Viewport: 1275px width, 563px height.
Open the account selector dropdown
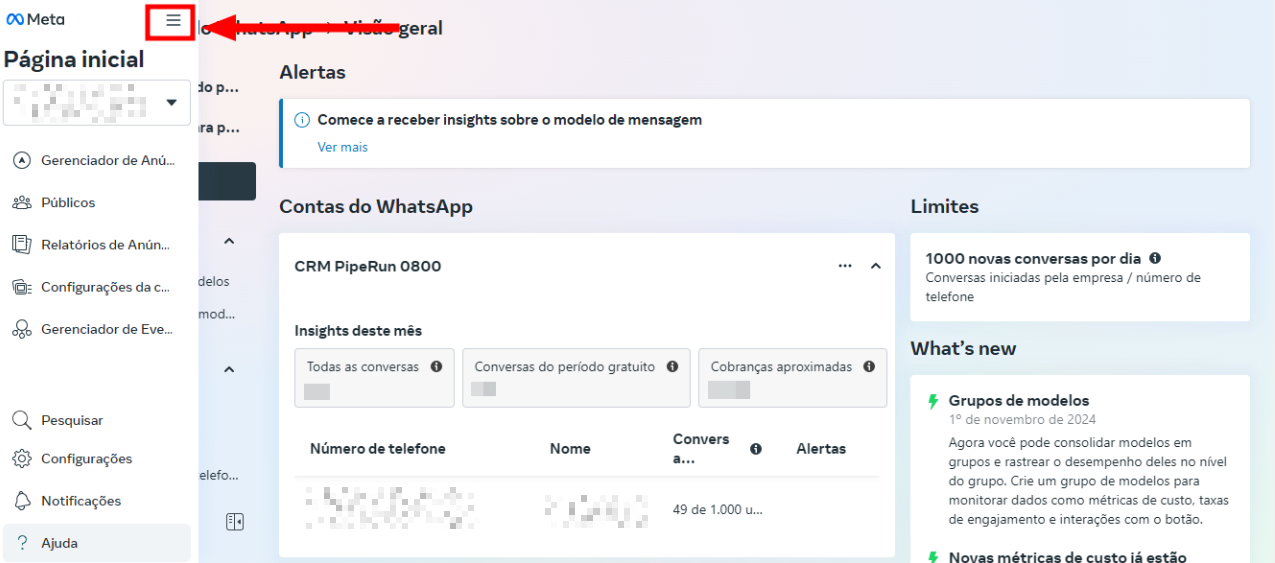click(x=171, y=103)
